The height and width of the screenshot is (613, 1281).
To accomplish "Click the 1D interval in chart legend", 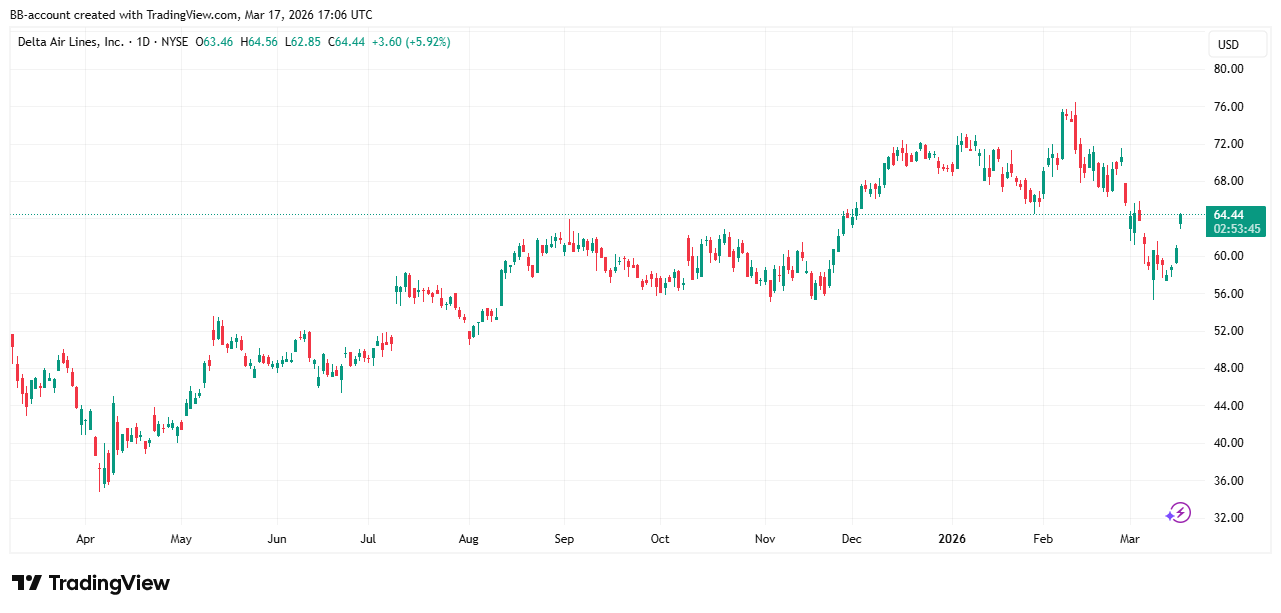I will click(x=146, y=42).
